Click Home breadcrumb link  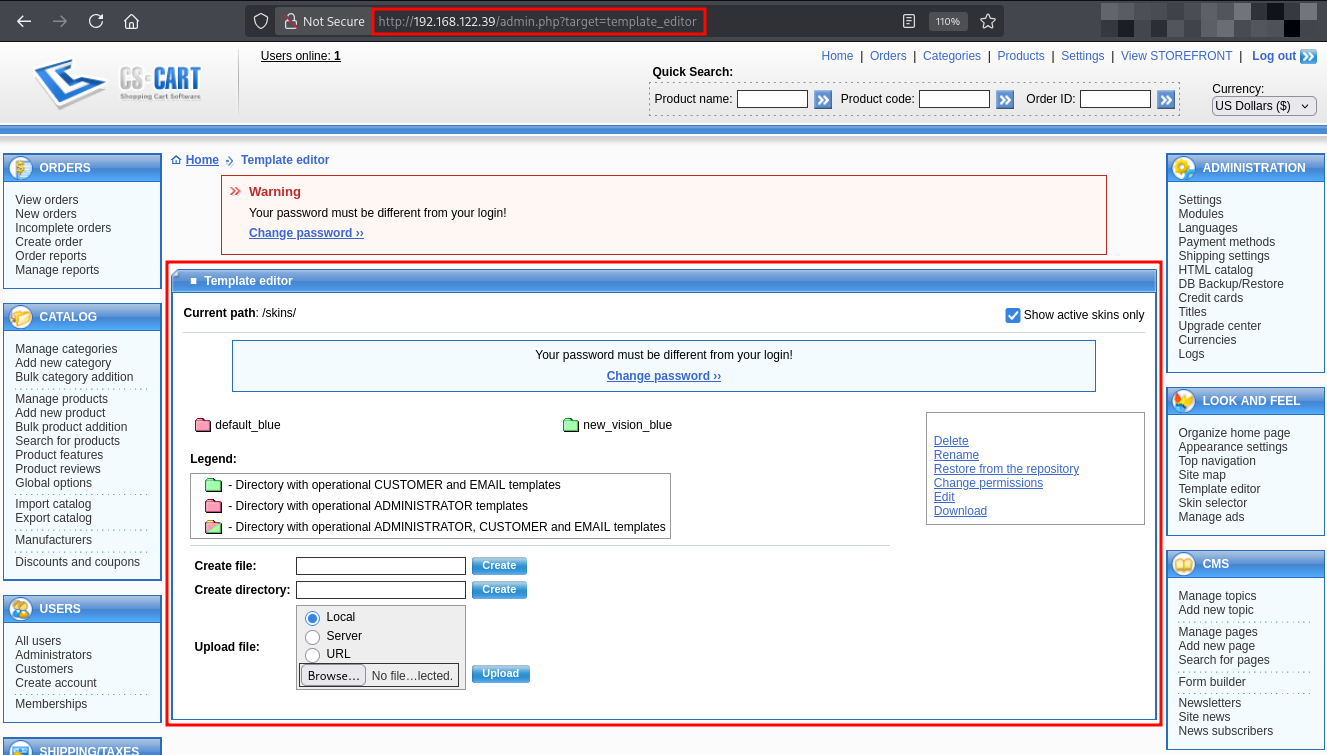[x=202, y=160]
